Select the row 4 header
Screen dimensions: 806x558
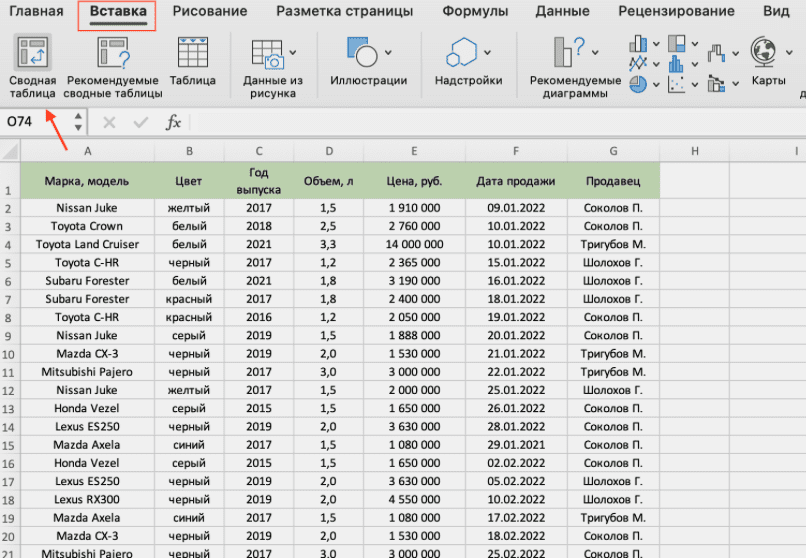point(9,244)
